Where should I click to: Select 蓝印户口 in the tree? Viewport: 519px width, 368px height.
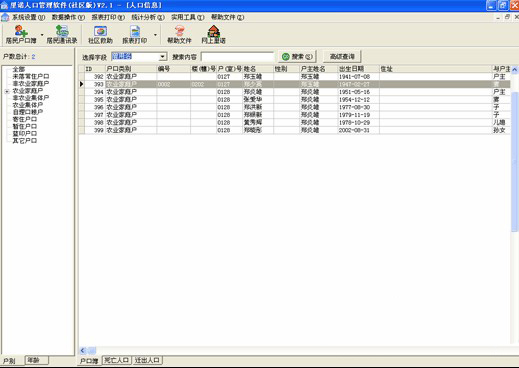click(25, 134)
